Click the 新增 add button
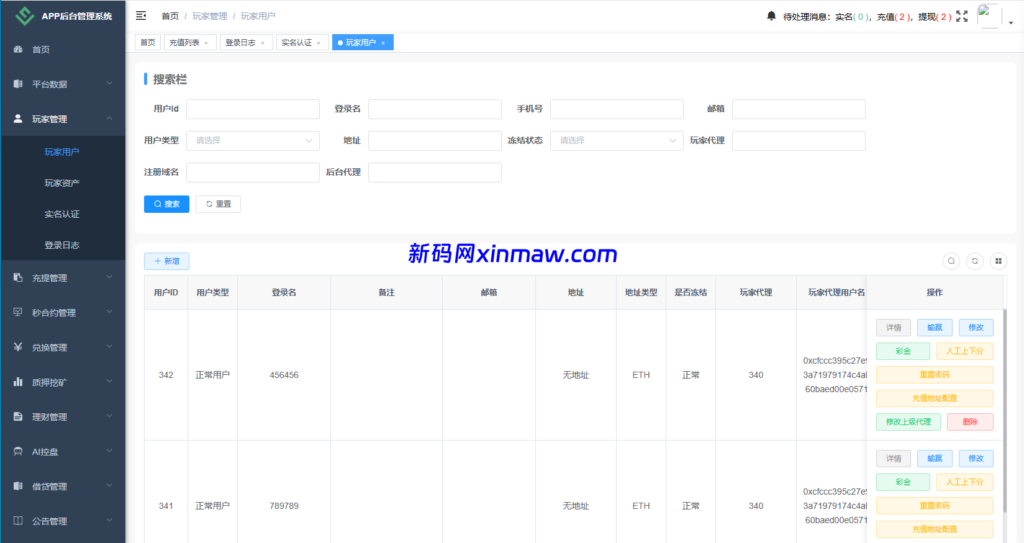The height and width of the screenshot is (543, 1024). 167,261
